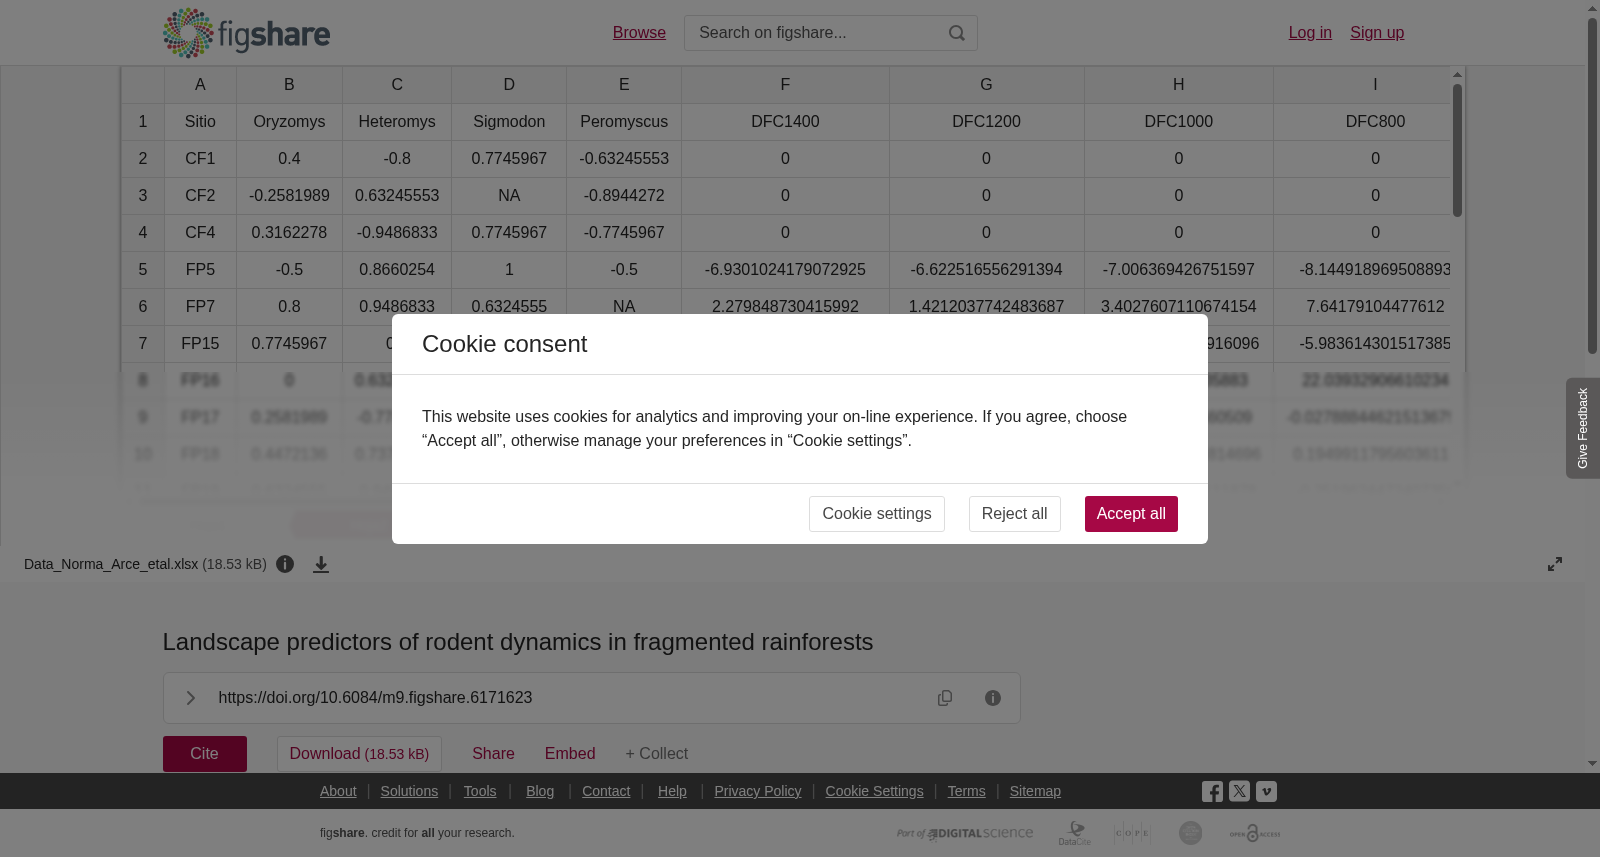Viewport: 1600px width, 857px height.
Task: Copy the DOI link
Action: click(x=945, y=698)
